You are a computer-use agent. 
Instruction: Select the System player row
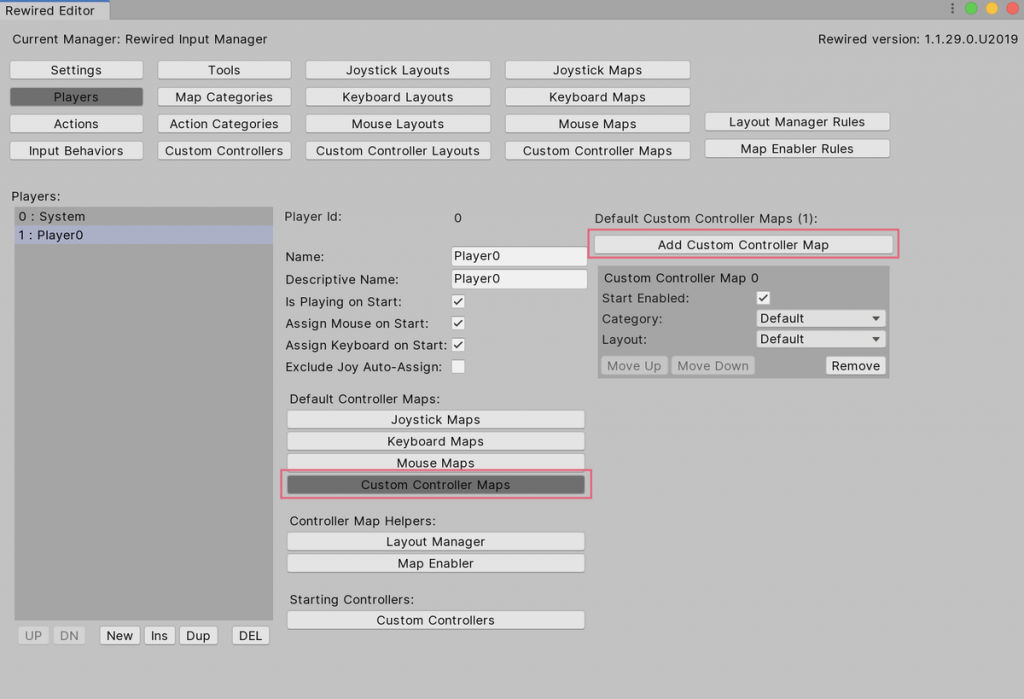tap(144, 216)
